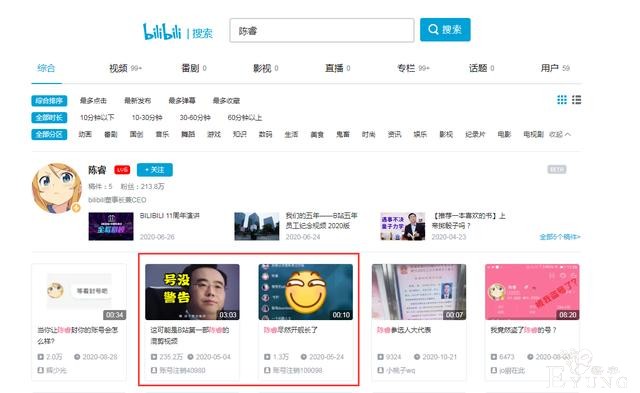This screenshot has height=393, width=640.
Task: Click the blue 搜索 search button
Action: pyautogui.click(x=445, y=29)
